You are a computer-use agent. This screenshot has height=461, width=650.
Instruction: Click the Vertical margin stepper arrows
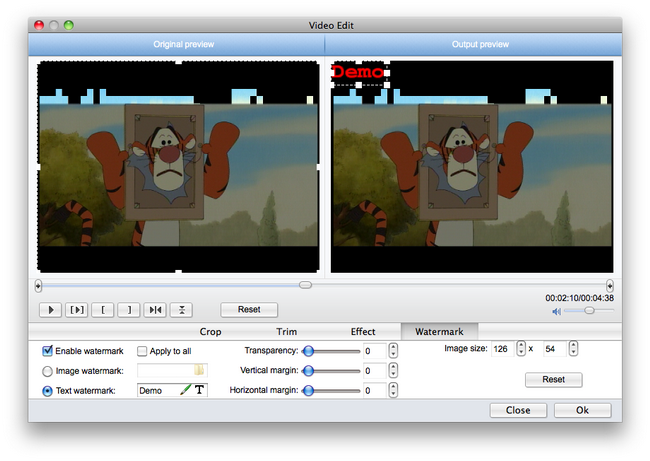393,370
